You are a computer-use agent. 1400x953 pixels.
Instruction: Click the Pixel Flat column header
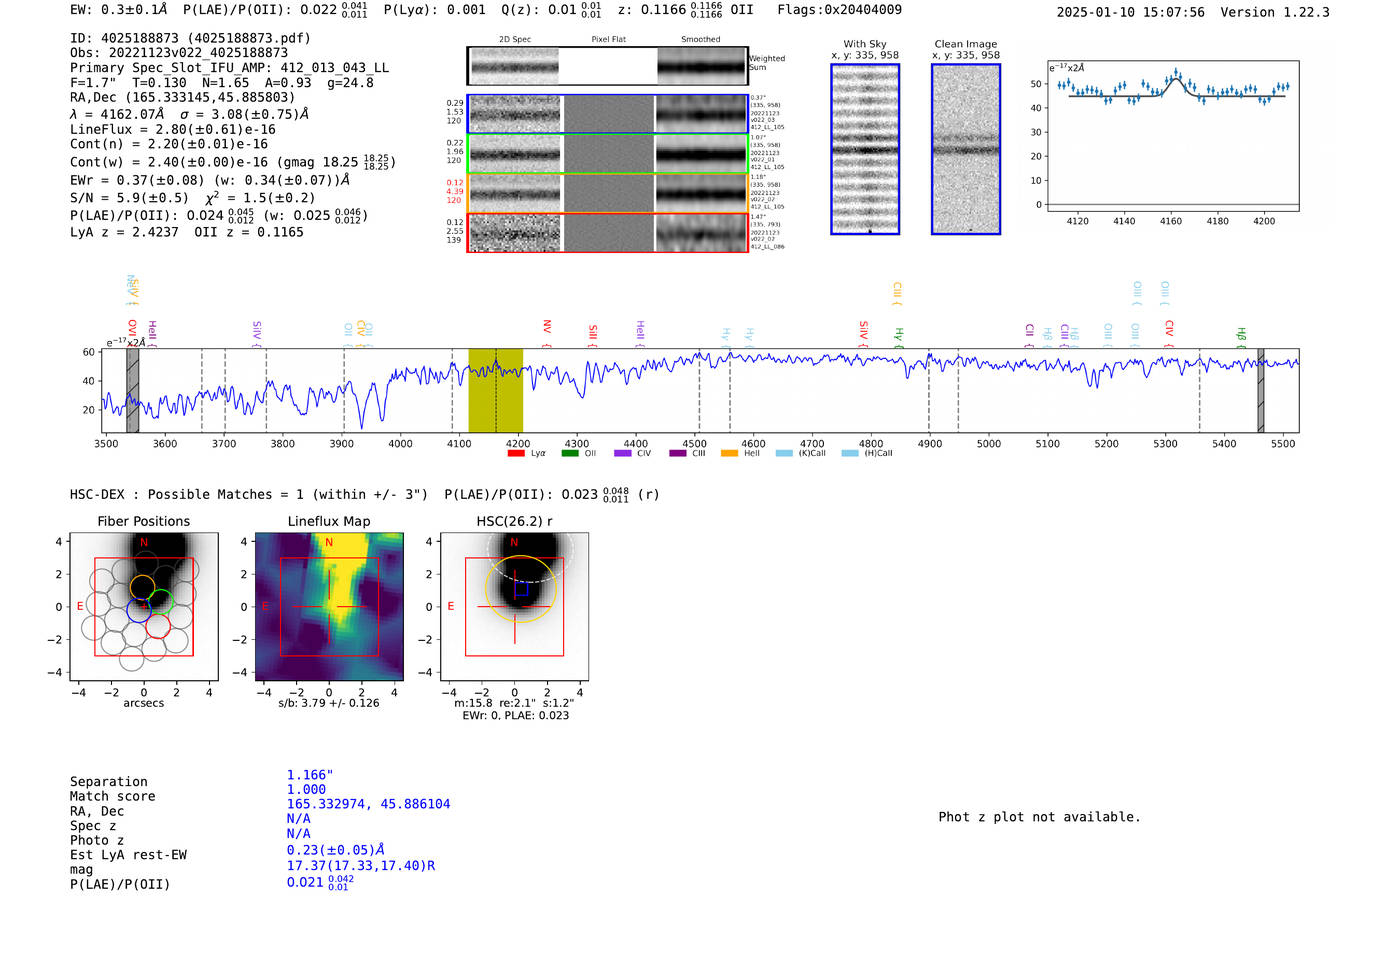click(x=608, y=39)
